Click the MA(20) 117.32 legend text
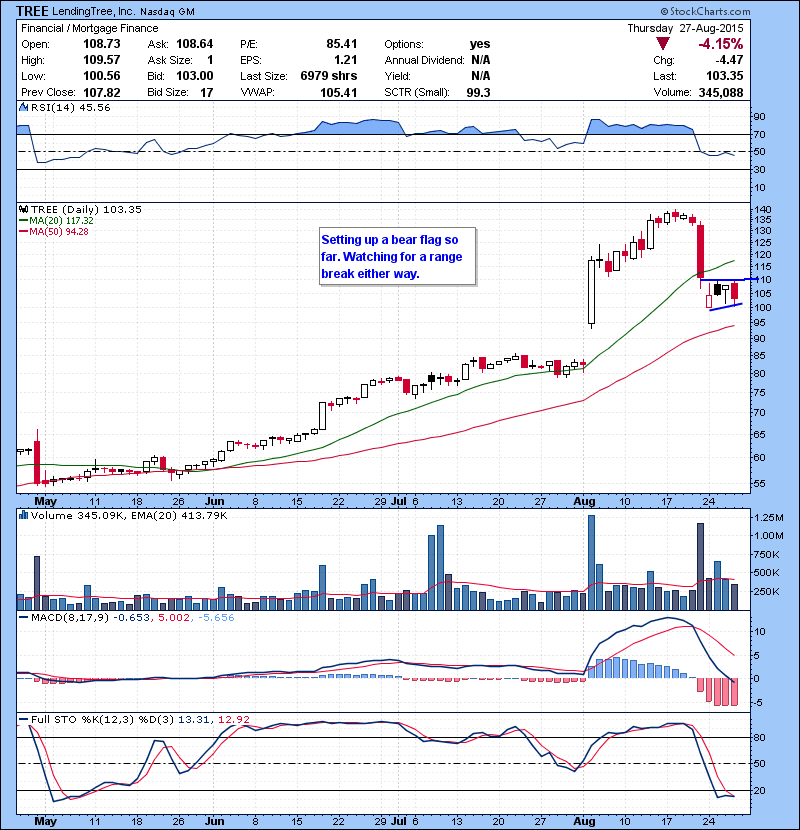The height and width of the screenshot is (830, 800). pos(61,221)
